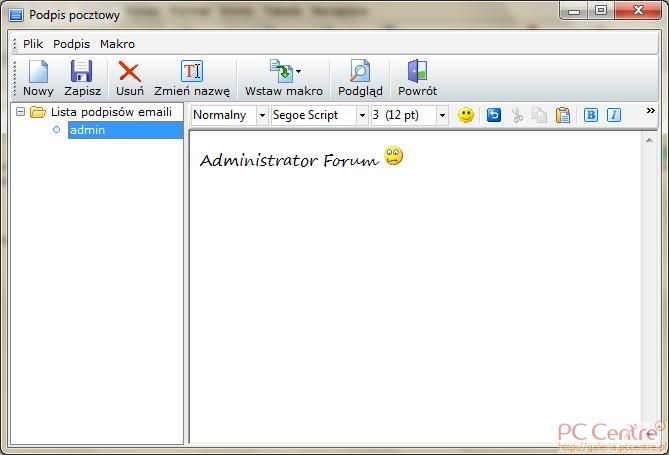The image size is (669, 455).
Task: Click the Nowy (new signature) icon
Action: pyautogui.click(x=38, y=71)
